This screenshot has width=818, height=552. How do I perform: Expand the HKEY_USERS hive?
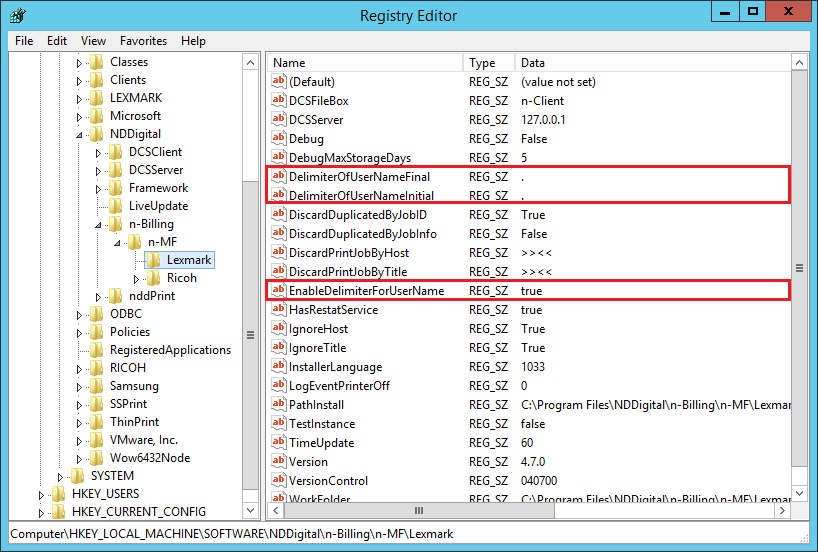pyautogui.click(x=42, y=494)
